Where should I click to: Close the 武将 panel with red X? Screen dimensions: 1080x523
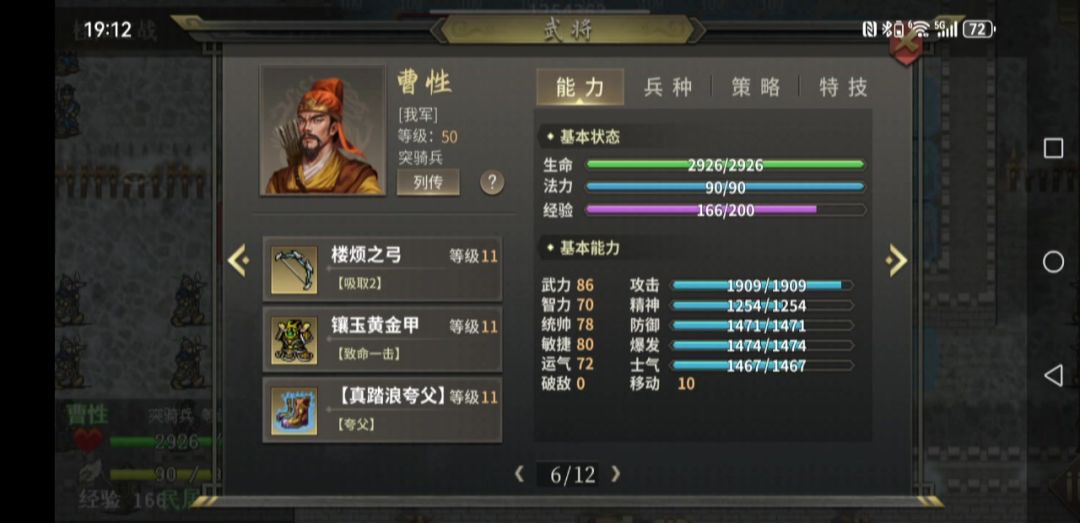[906, 45]
